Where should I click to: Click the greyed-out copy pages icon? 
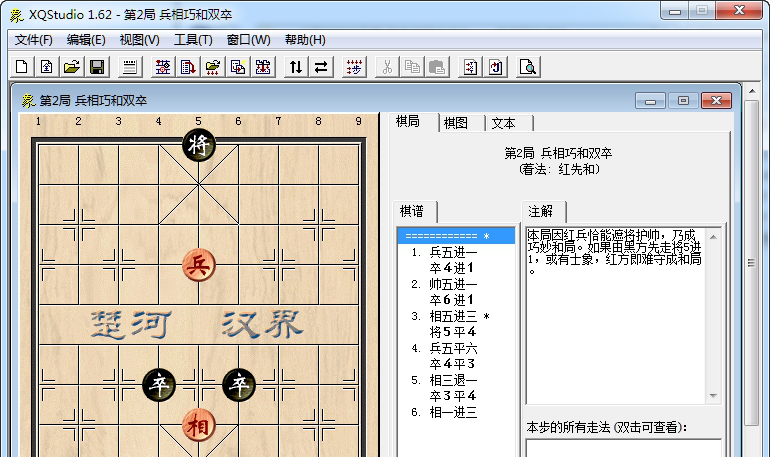[x=412, y=67]
